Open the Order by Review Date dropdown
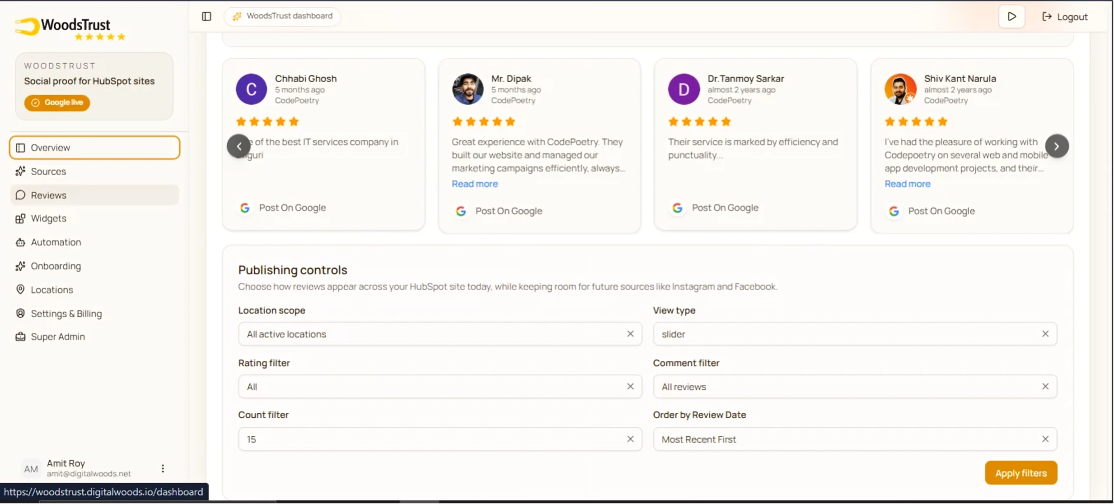The height and width of the screenshot is (504, 1114). click(855, 439)
